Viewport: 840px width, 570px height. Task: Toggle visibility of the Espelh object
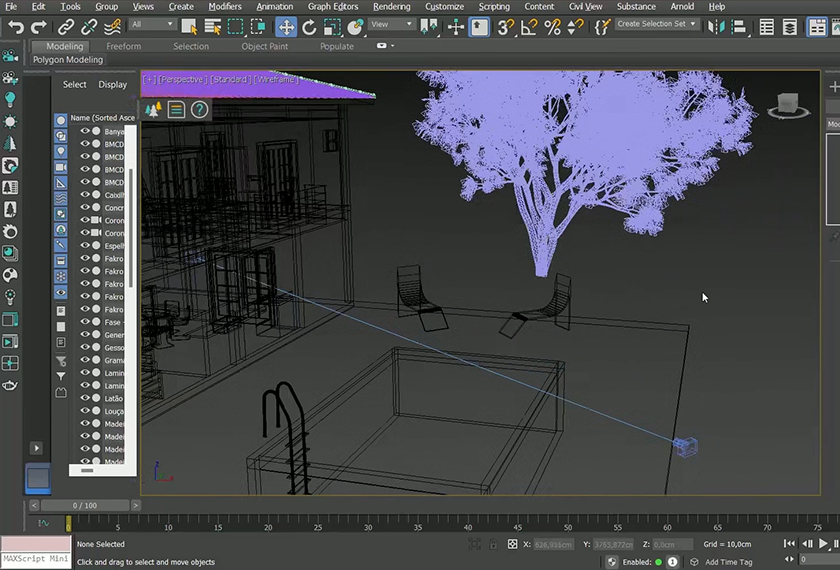(x=85, y=245)
